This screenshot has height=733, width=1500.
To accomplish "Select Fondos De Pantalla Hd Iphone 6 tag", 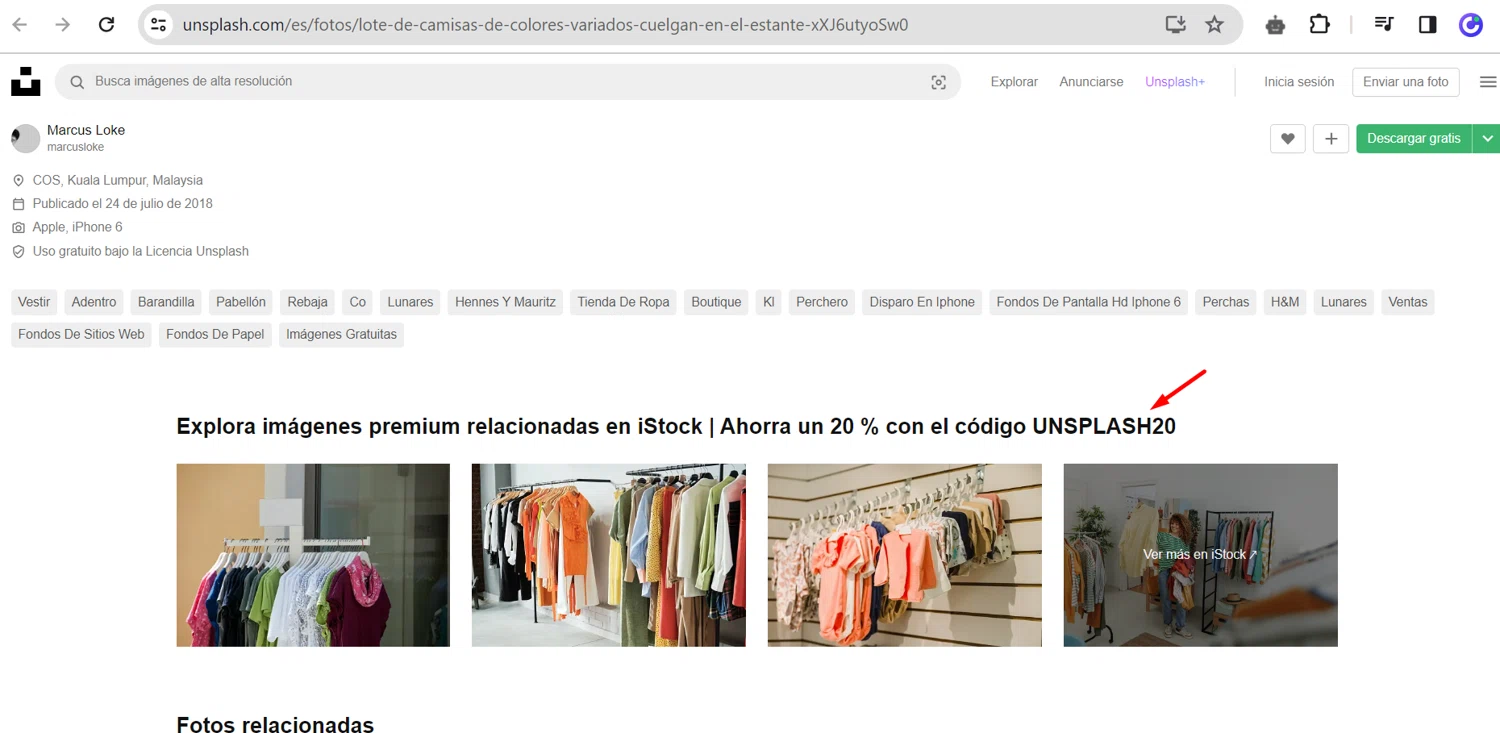I will pos(1089,302).
